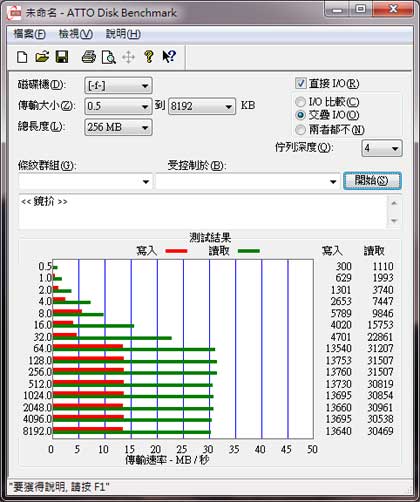Close the ATTO Disk Benchmark window

(393, 9)
